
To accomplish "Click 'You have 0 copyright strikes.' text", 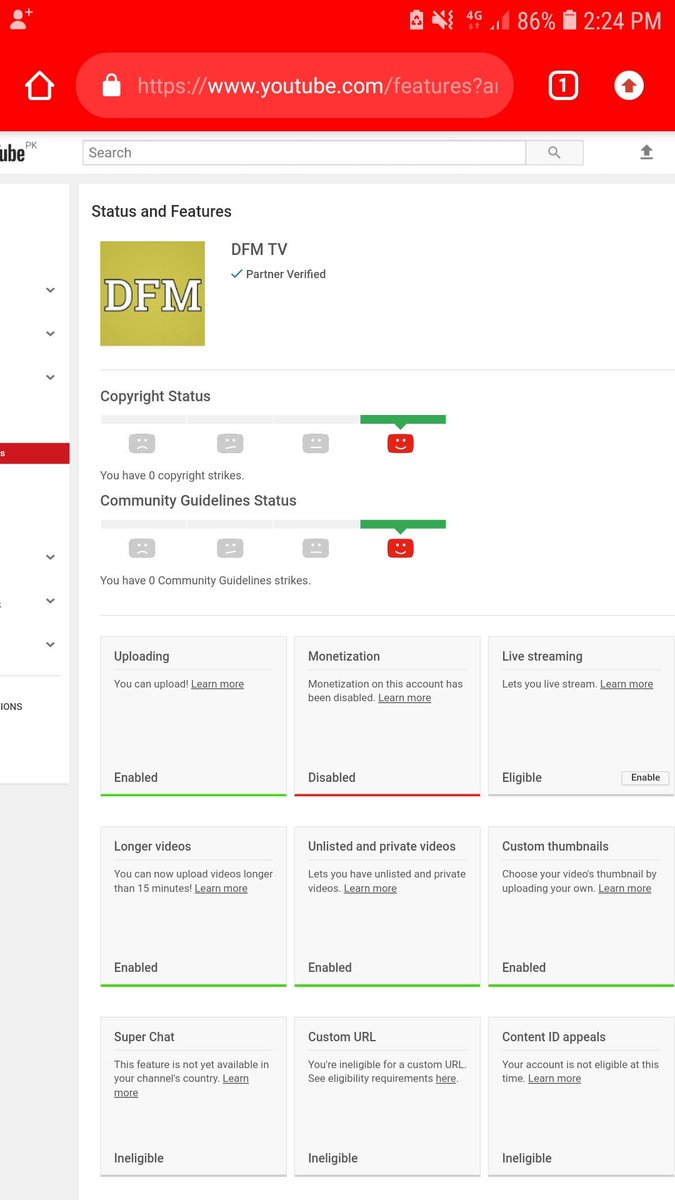I will tap(172, 476).
